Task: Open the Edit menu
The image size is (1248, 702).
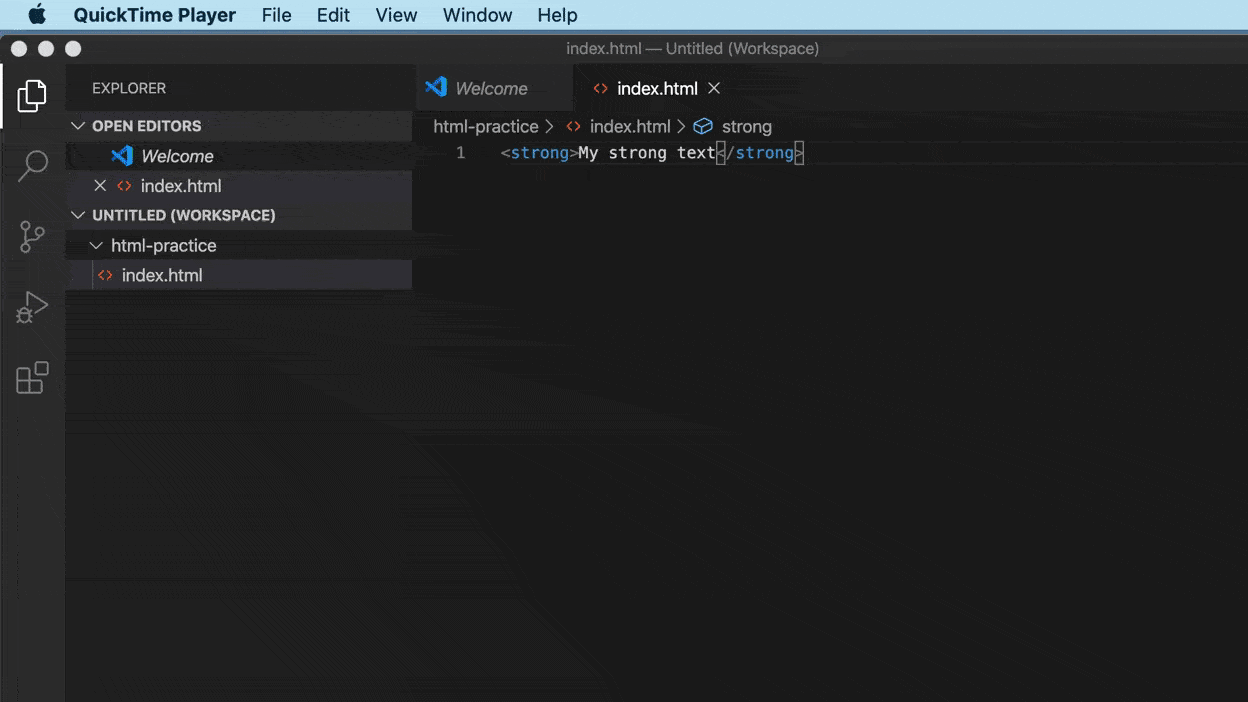Action: point(333,15)
